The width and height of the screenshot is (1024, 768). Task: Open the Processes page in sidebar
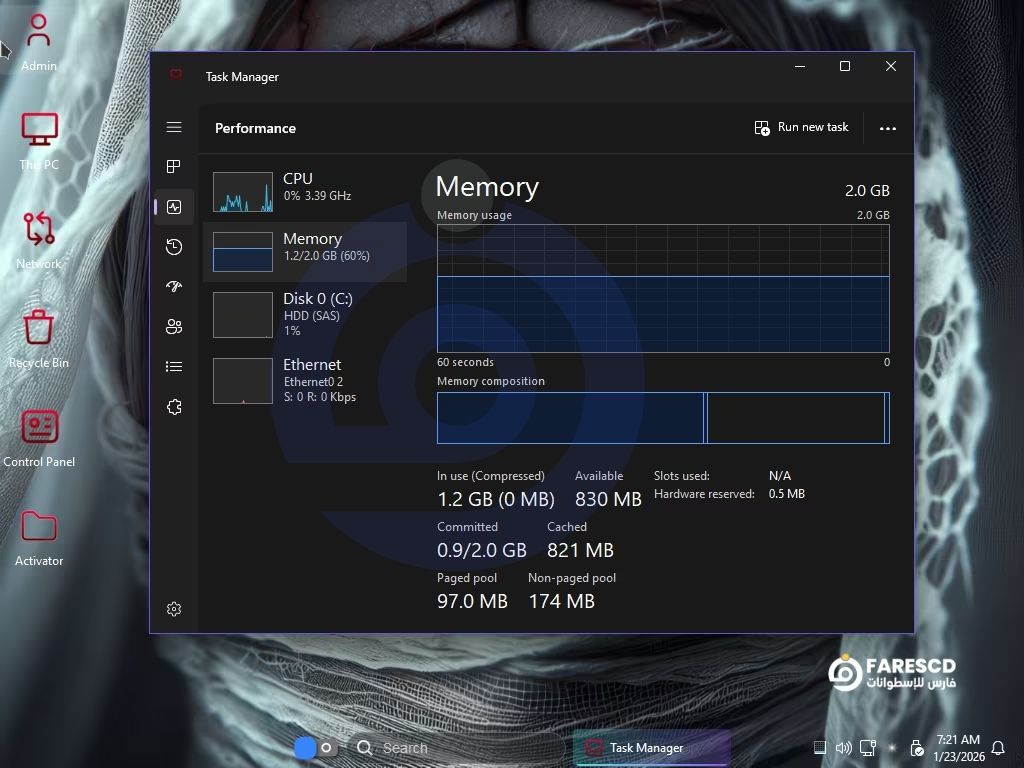point(174,167)
